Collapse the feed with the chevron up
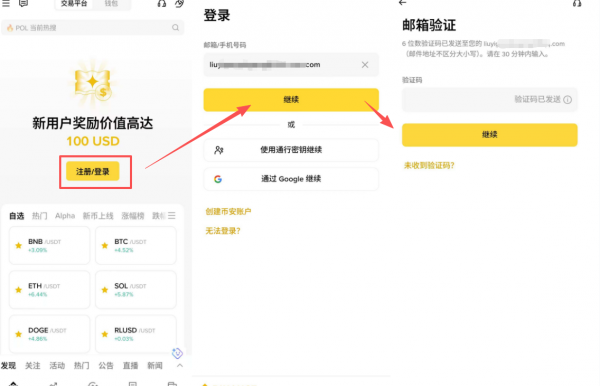 point(179,366)
